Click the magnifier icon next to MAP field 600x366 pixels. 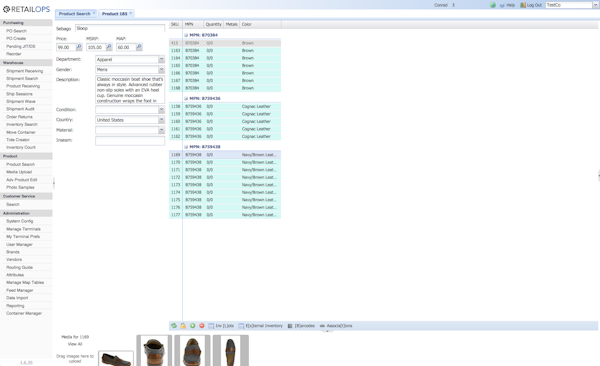pos(139,47)
